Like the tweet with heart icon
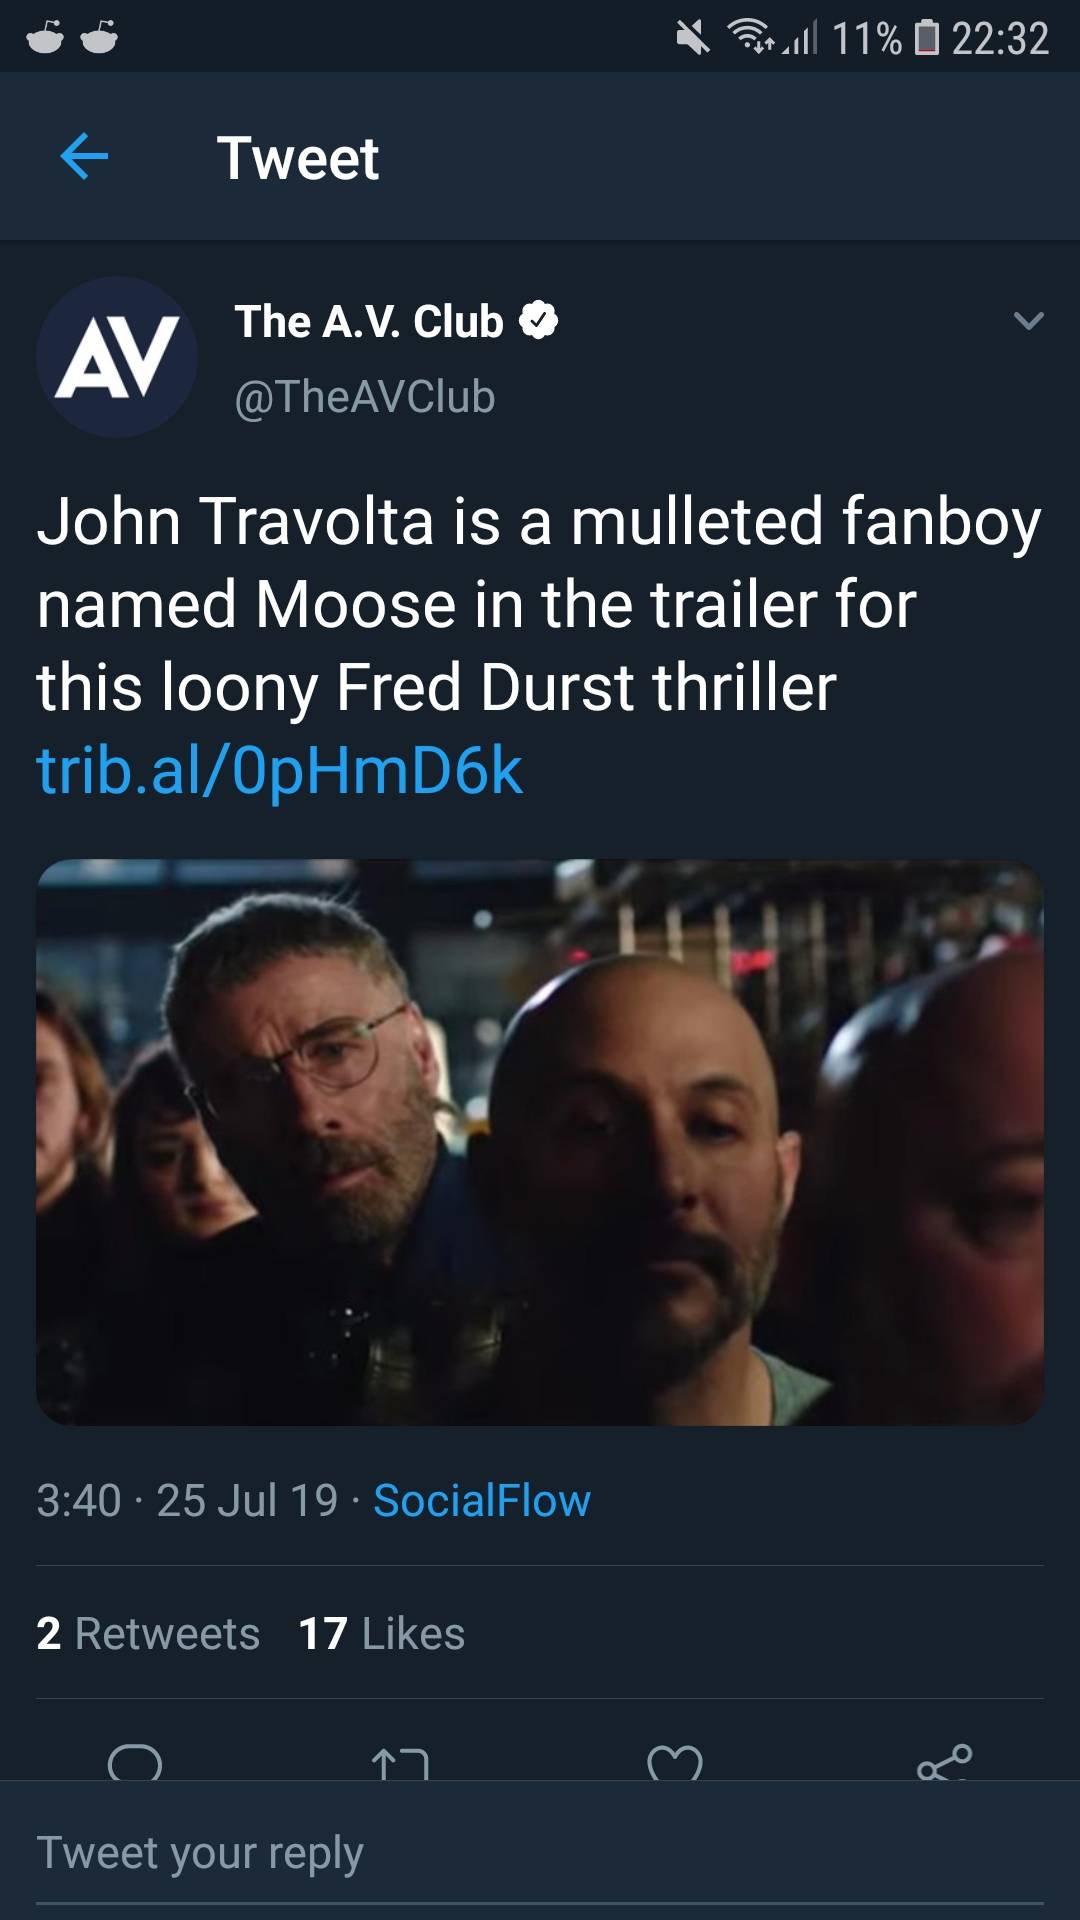This screenshot has height=1920, width=1080. 675,1764
